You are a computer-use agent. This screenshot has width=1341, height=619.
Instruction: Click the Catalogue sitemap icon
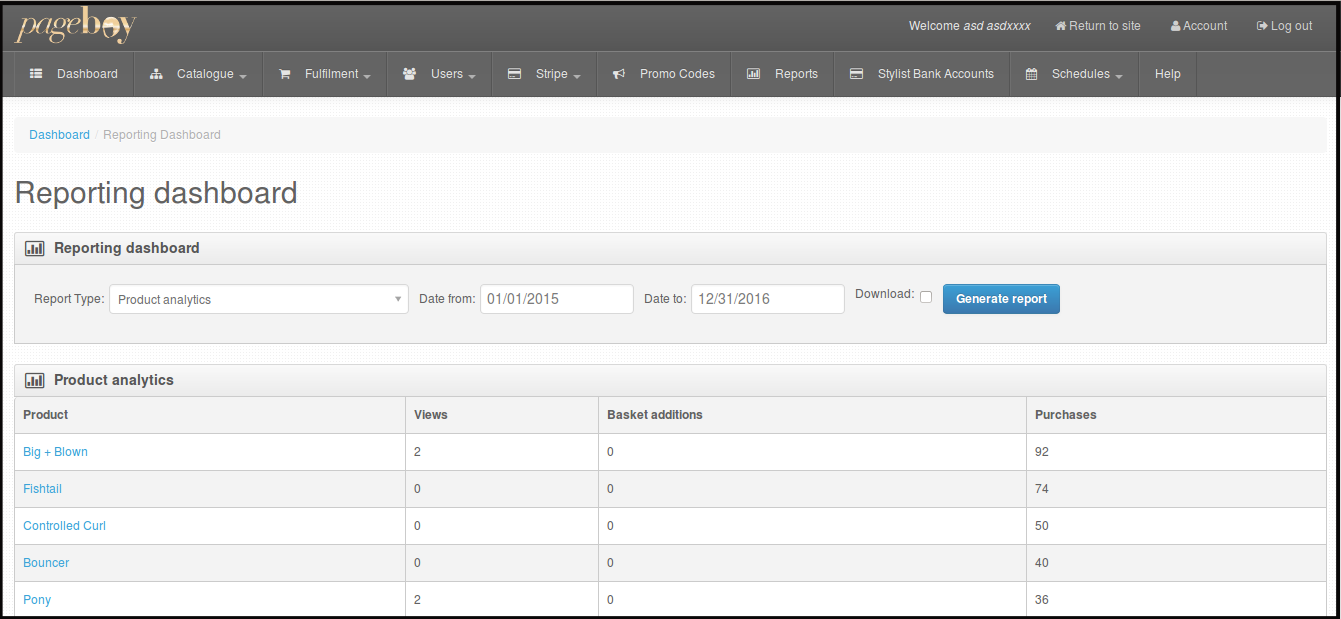pyautogui.click(x=156, y=74)
